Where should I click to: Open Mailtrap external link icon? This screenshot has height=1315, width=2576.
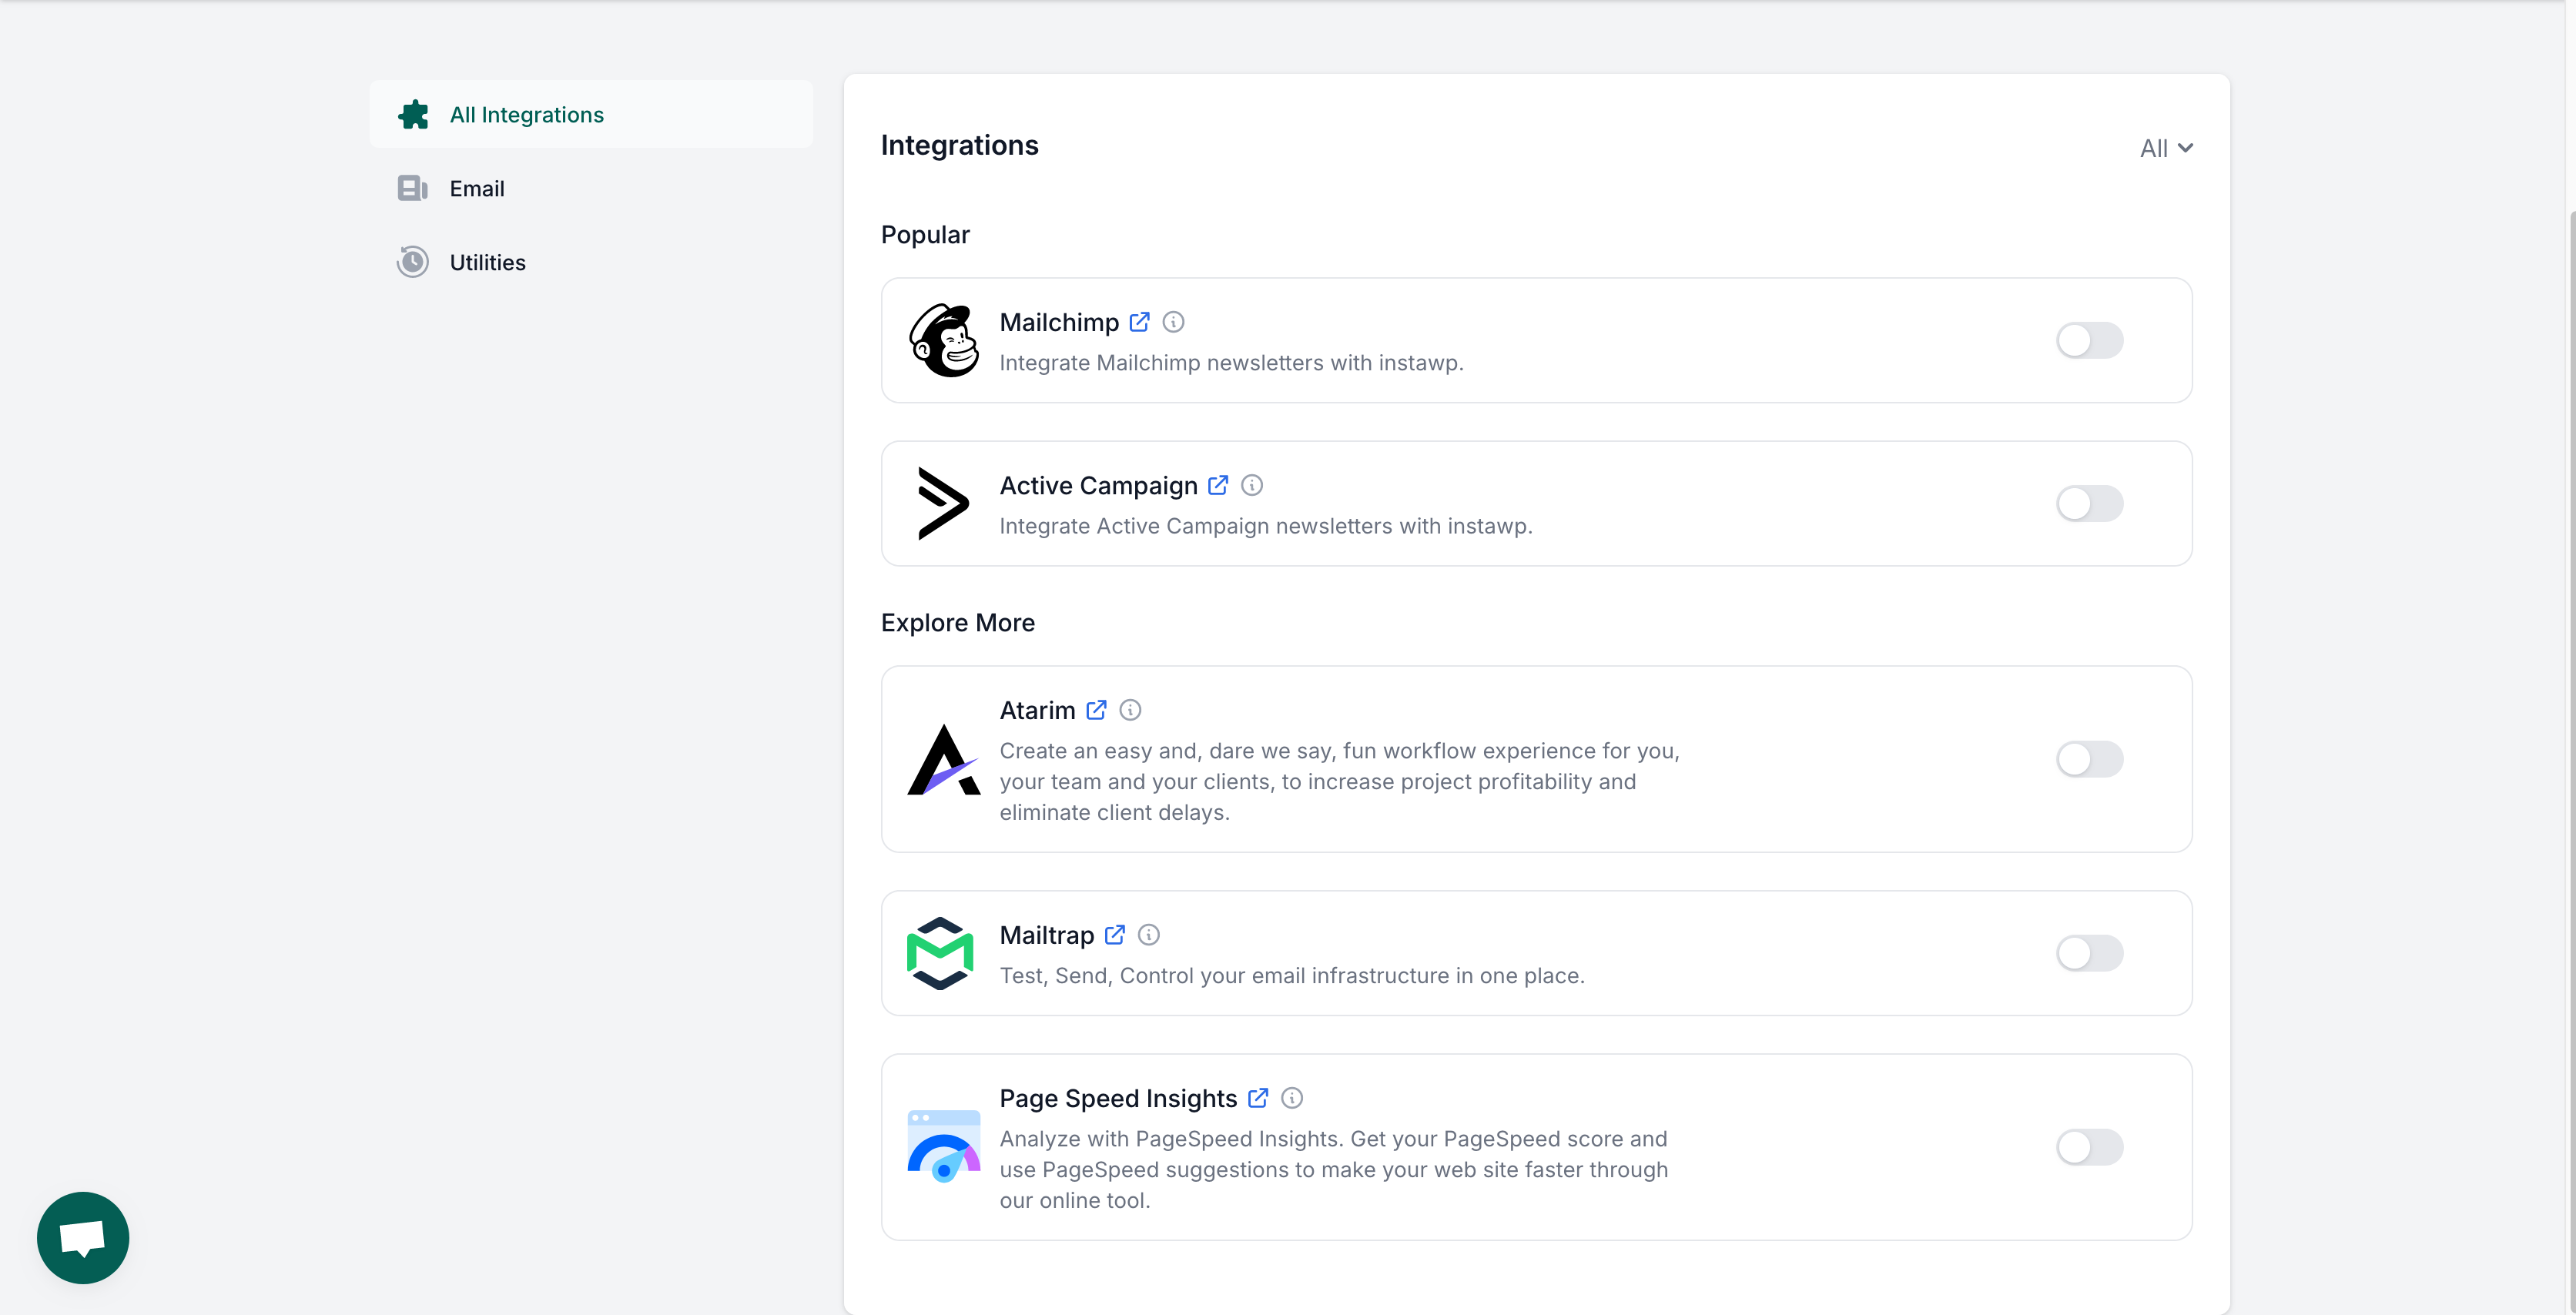(x=1114, y=935)
